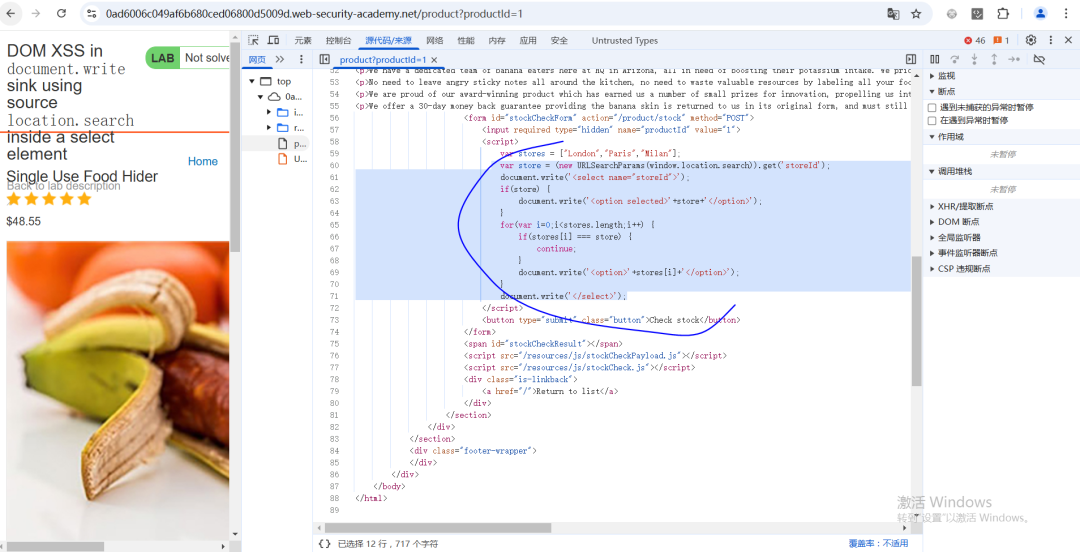
Task: Open the Extensions puzzle-piece menu
Action: pyautogui.click(x=1004, y=14)
